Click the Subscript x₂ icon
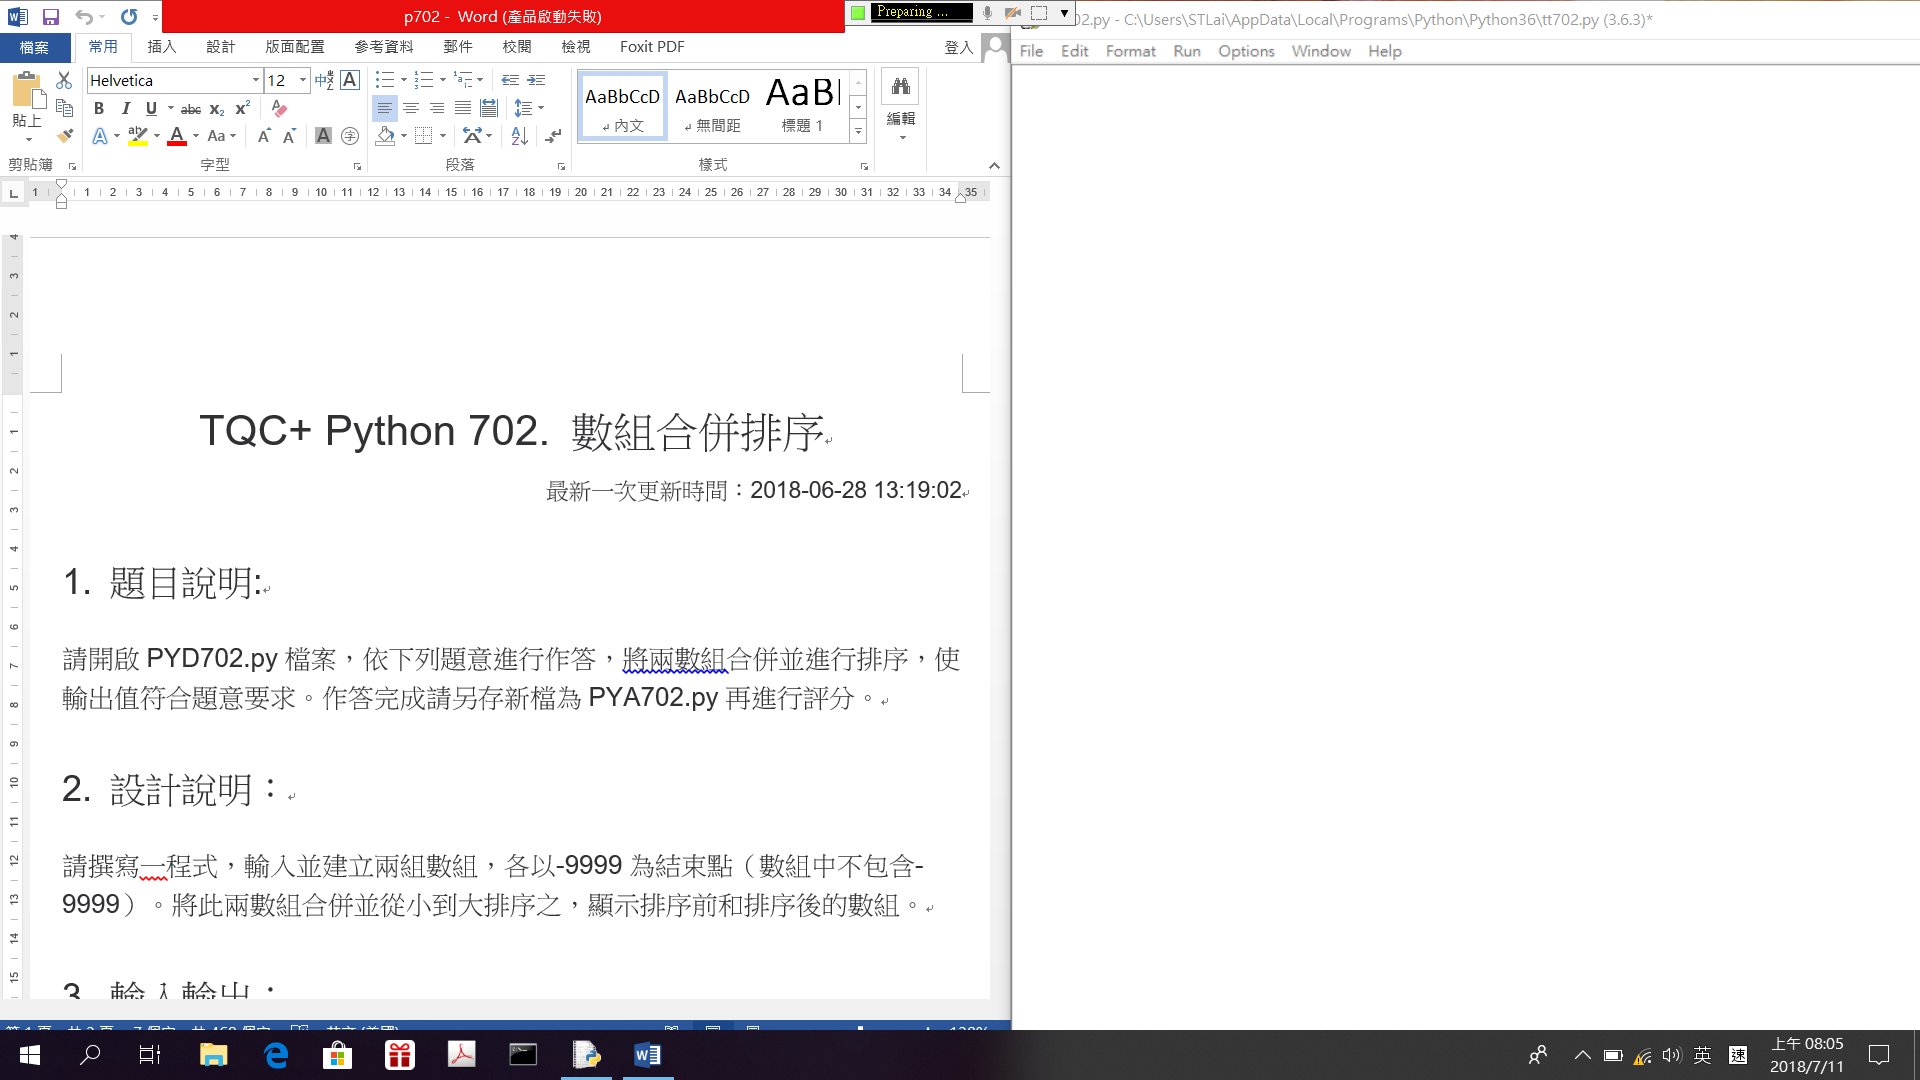 click(217, 109)
